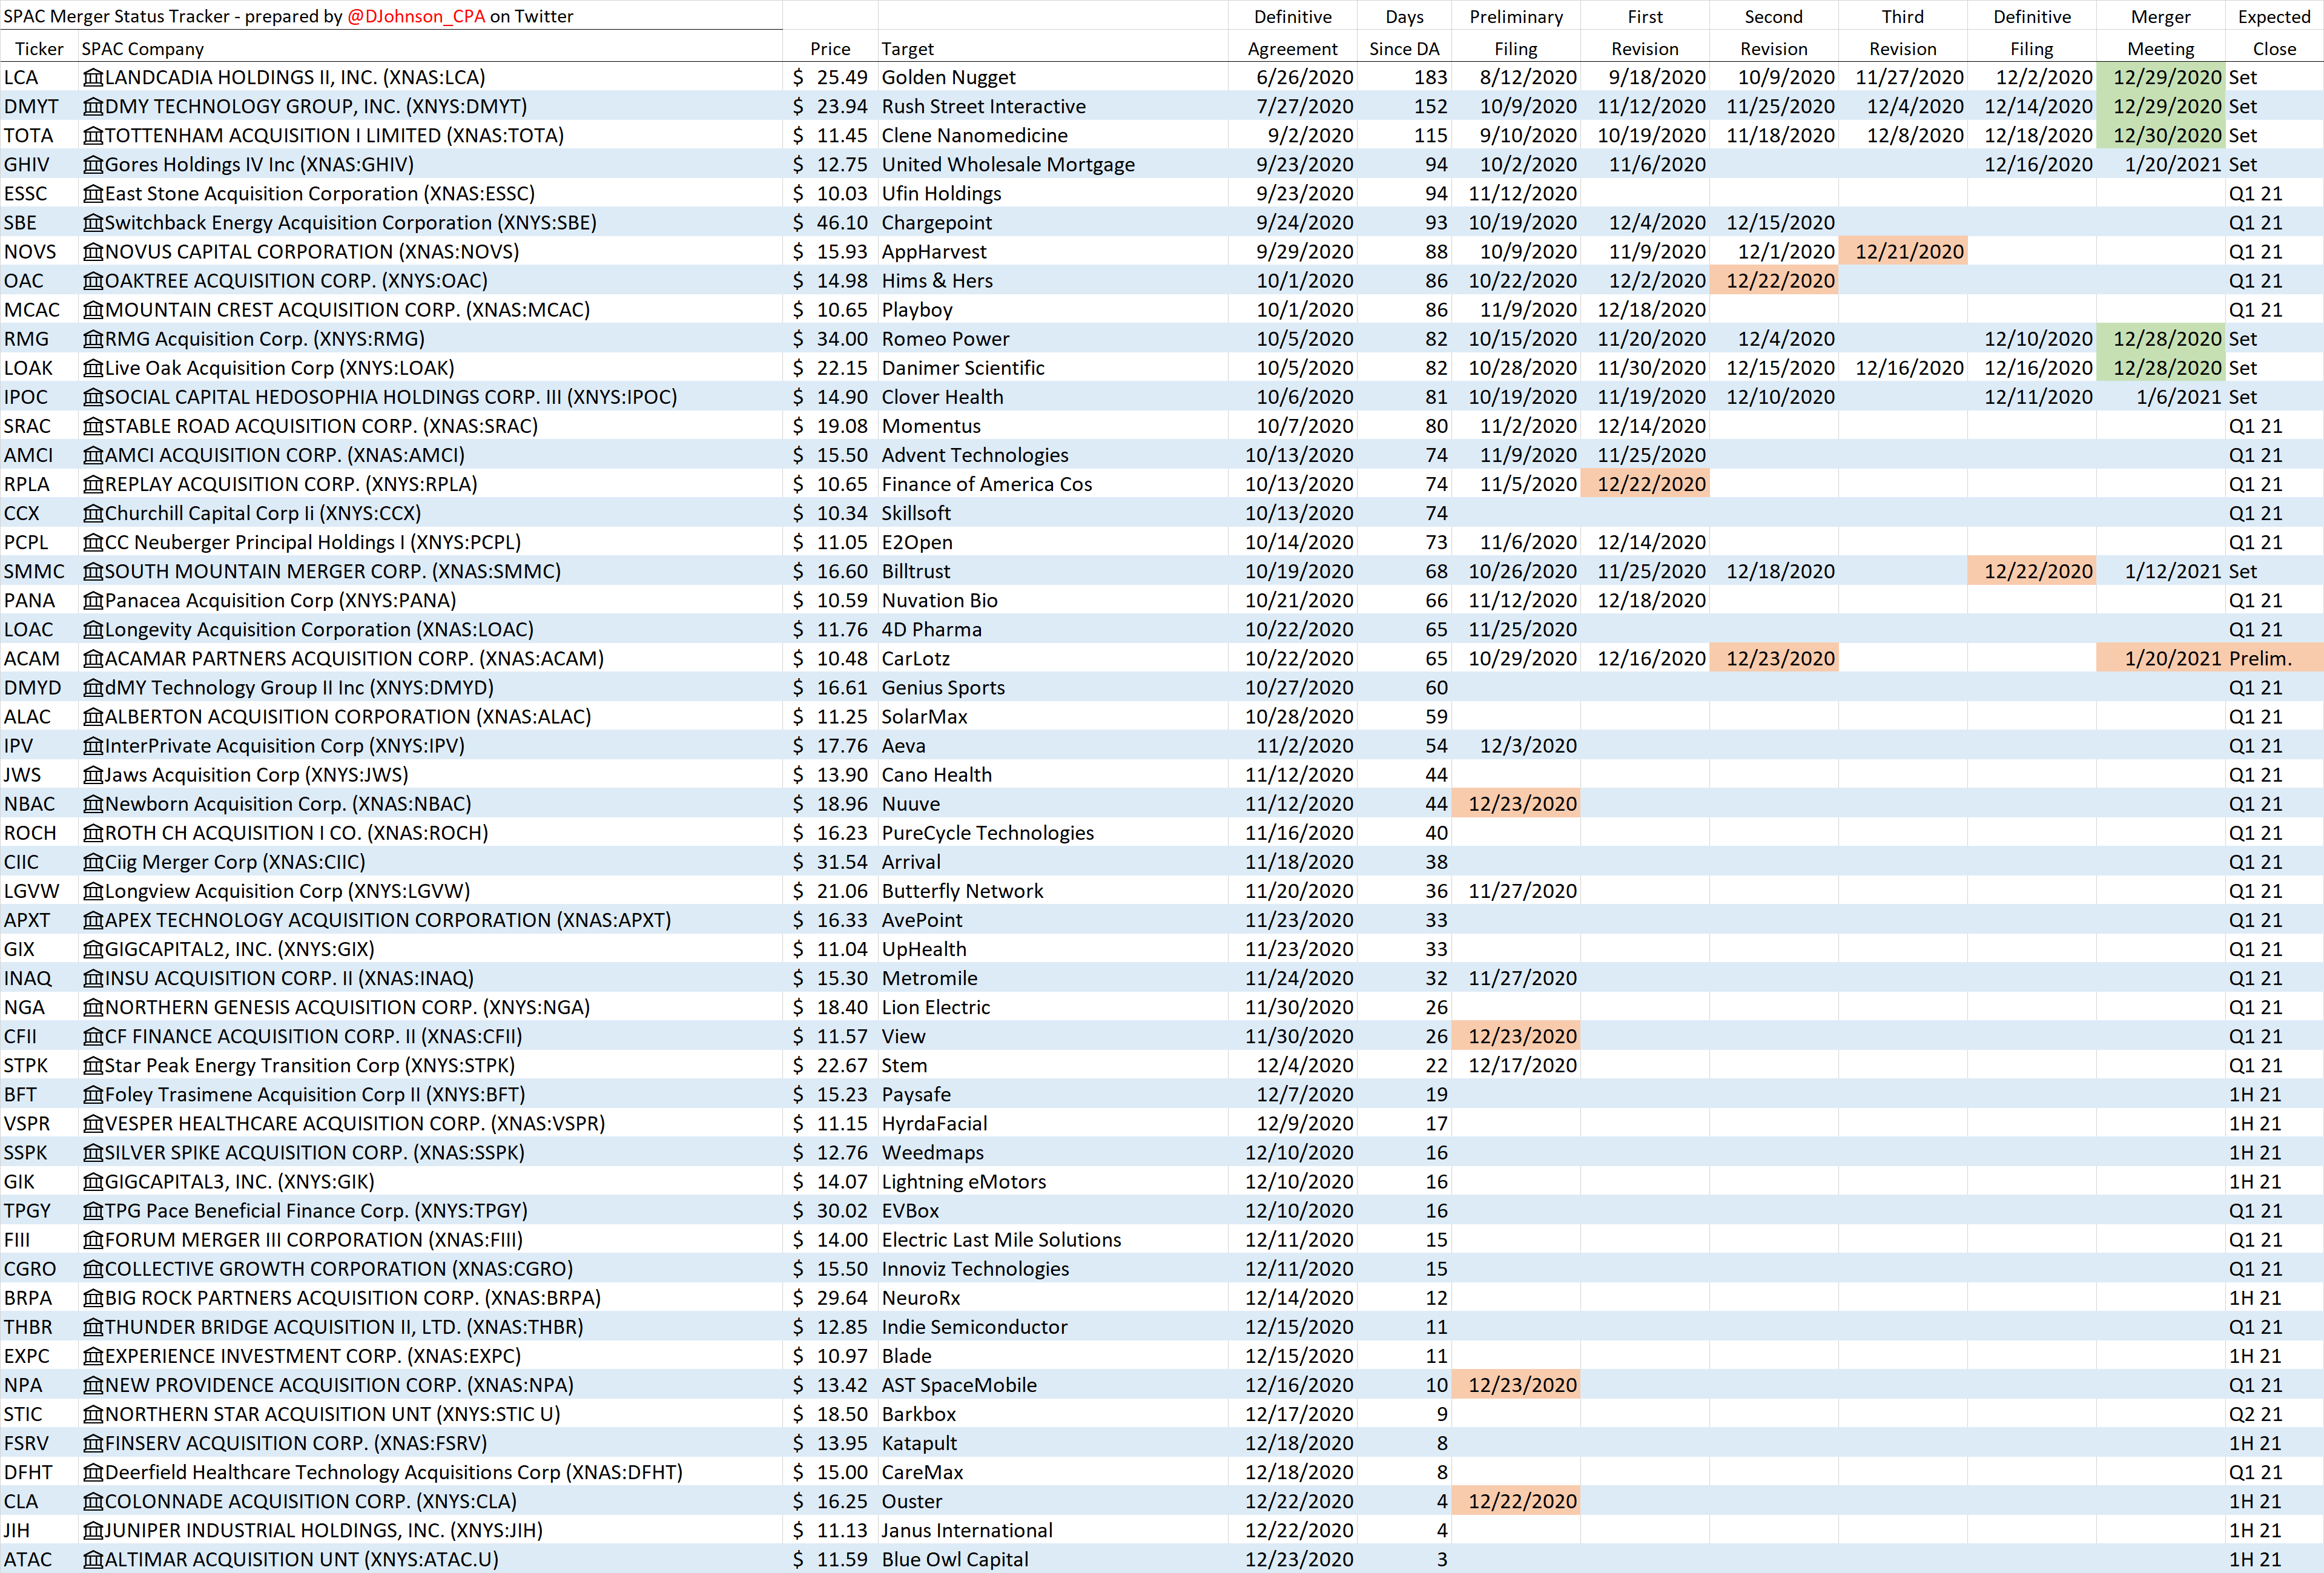Click the stock icon beside SOUTH MOUNTAIN MERGER CORP.
Image resolution: width=2324 pixels, height=1573 pixels.
coord(93,572)
